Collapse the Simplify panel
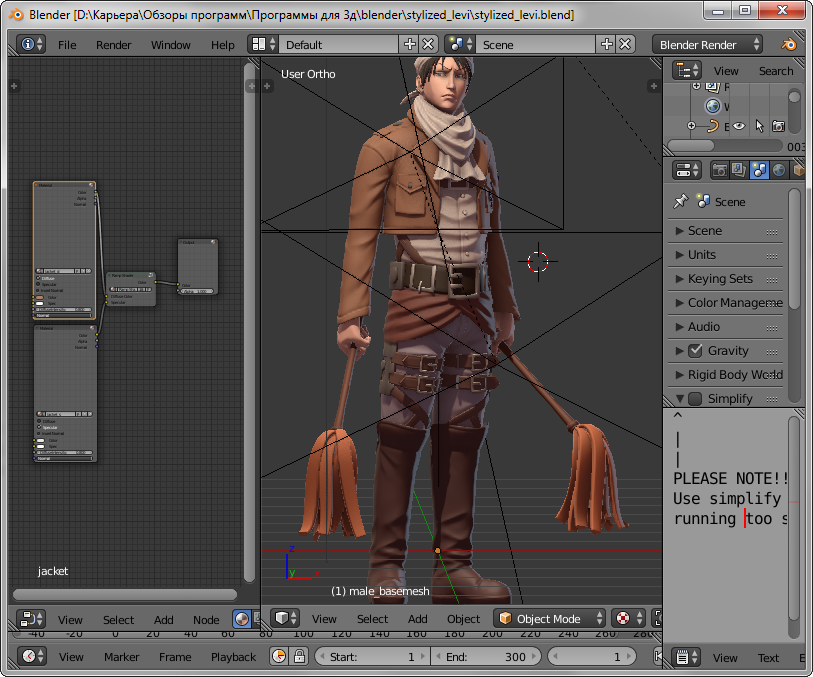Image resolution: width=813 pixels, height=677 pixels. (x=680, y=399)
